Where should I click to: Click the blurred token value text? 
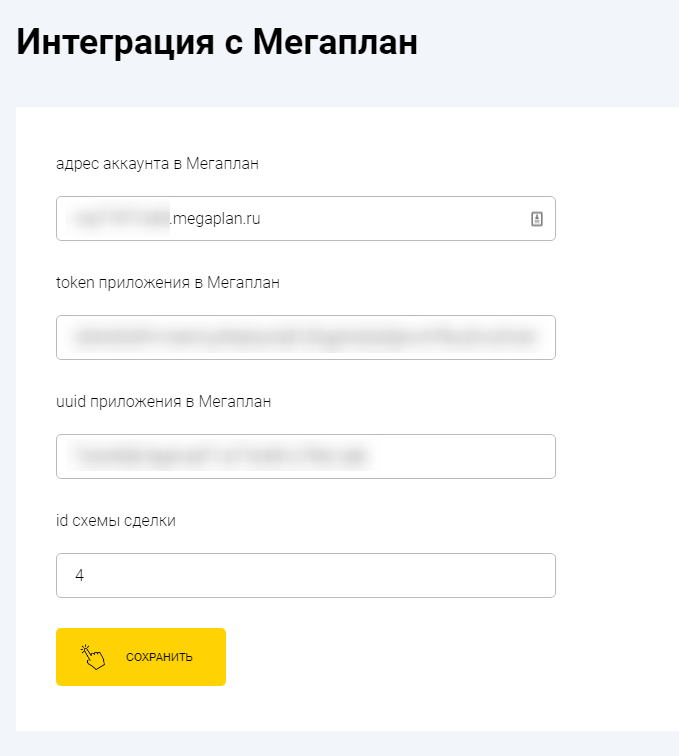point(300,337)
